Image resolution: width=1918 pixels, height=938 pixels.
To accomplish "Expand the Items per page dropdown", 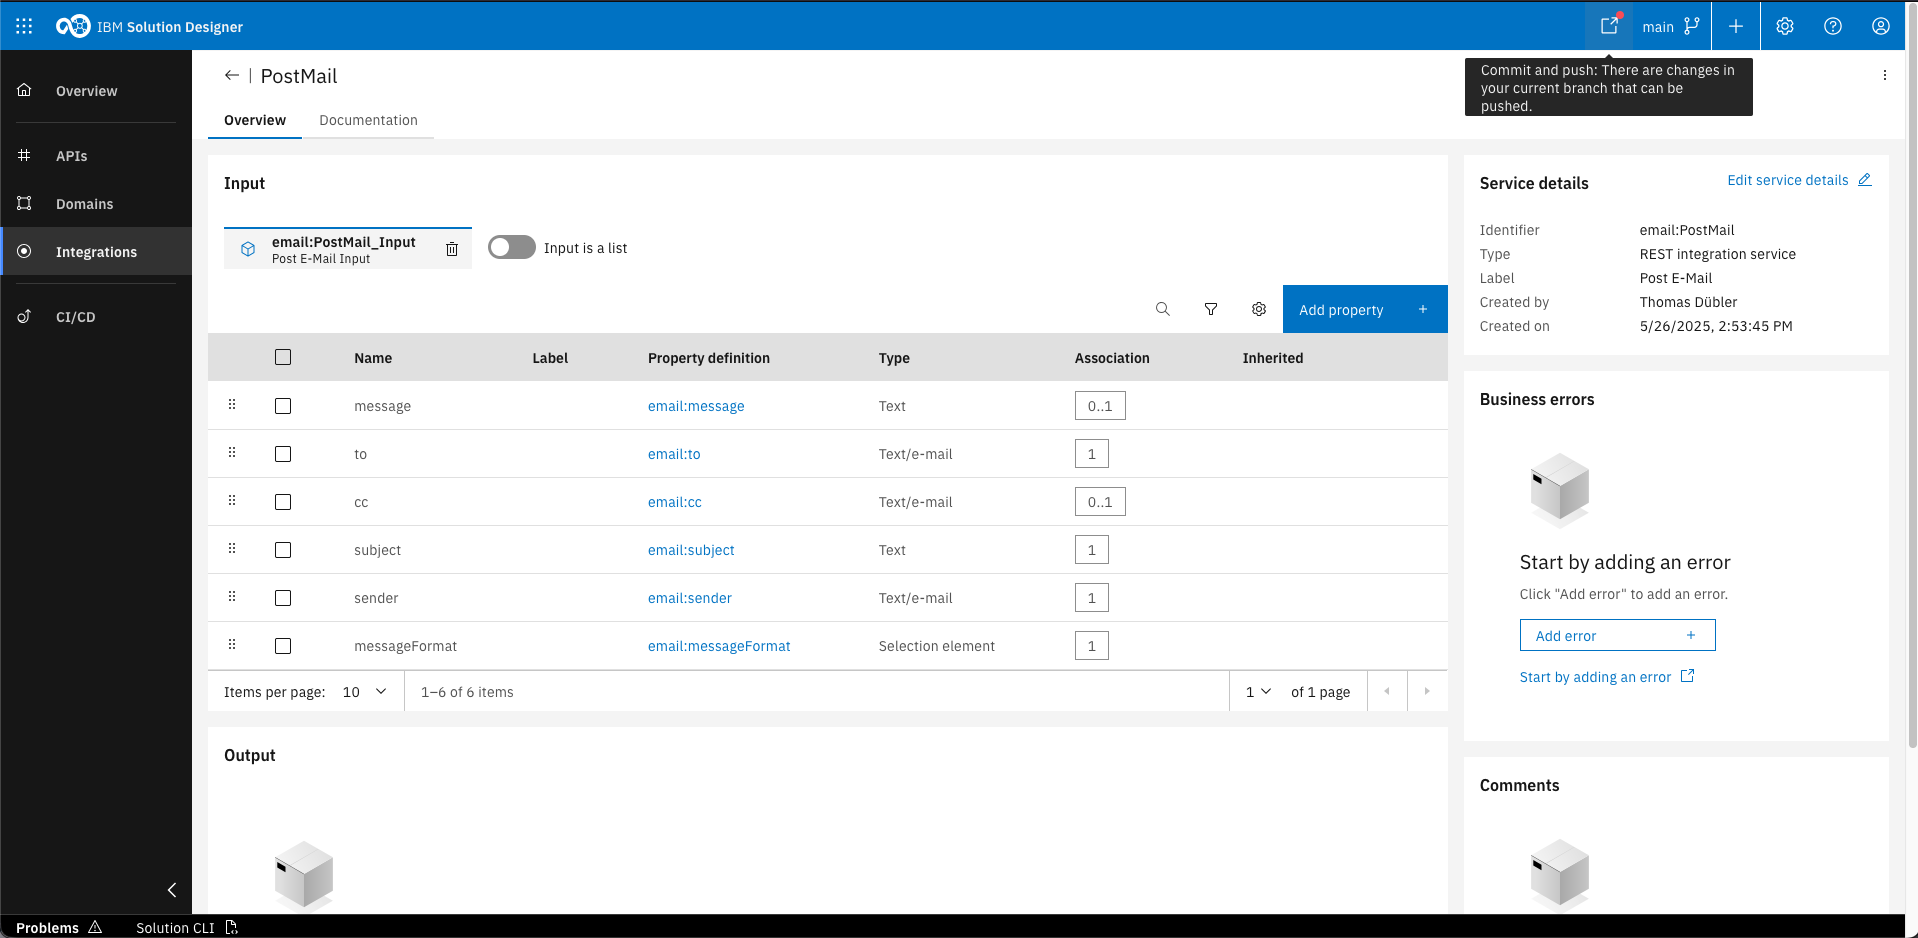I will point(364,692).
